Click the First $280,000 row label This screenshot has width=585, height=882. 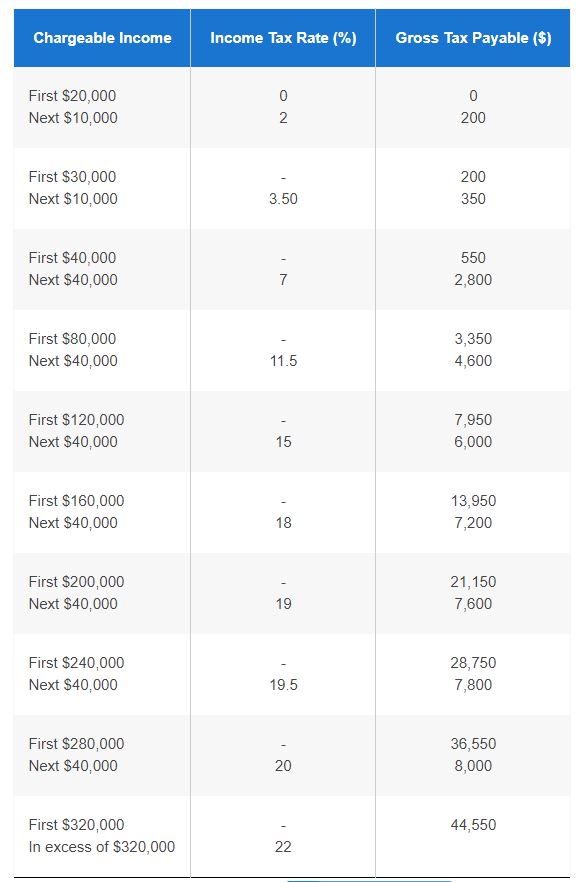[76, 744]
